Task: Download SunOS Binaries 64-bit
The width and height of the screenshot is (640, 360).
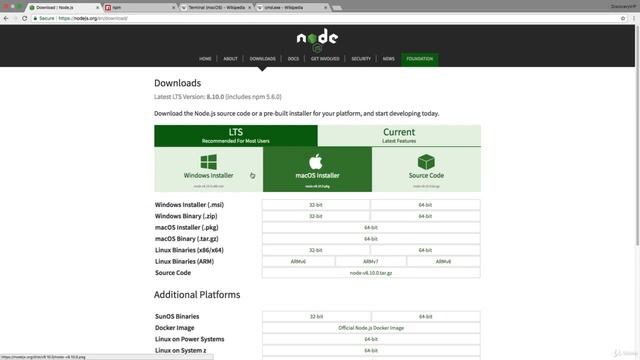Action: coord(425,316)
